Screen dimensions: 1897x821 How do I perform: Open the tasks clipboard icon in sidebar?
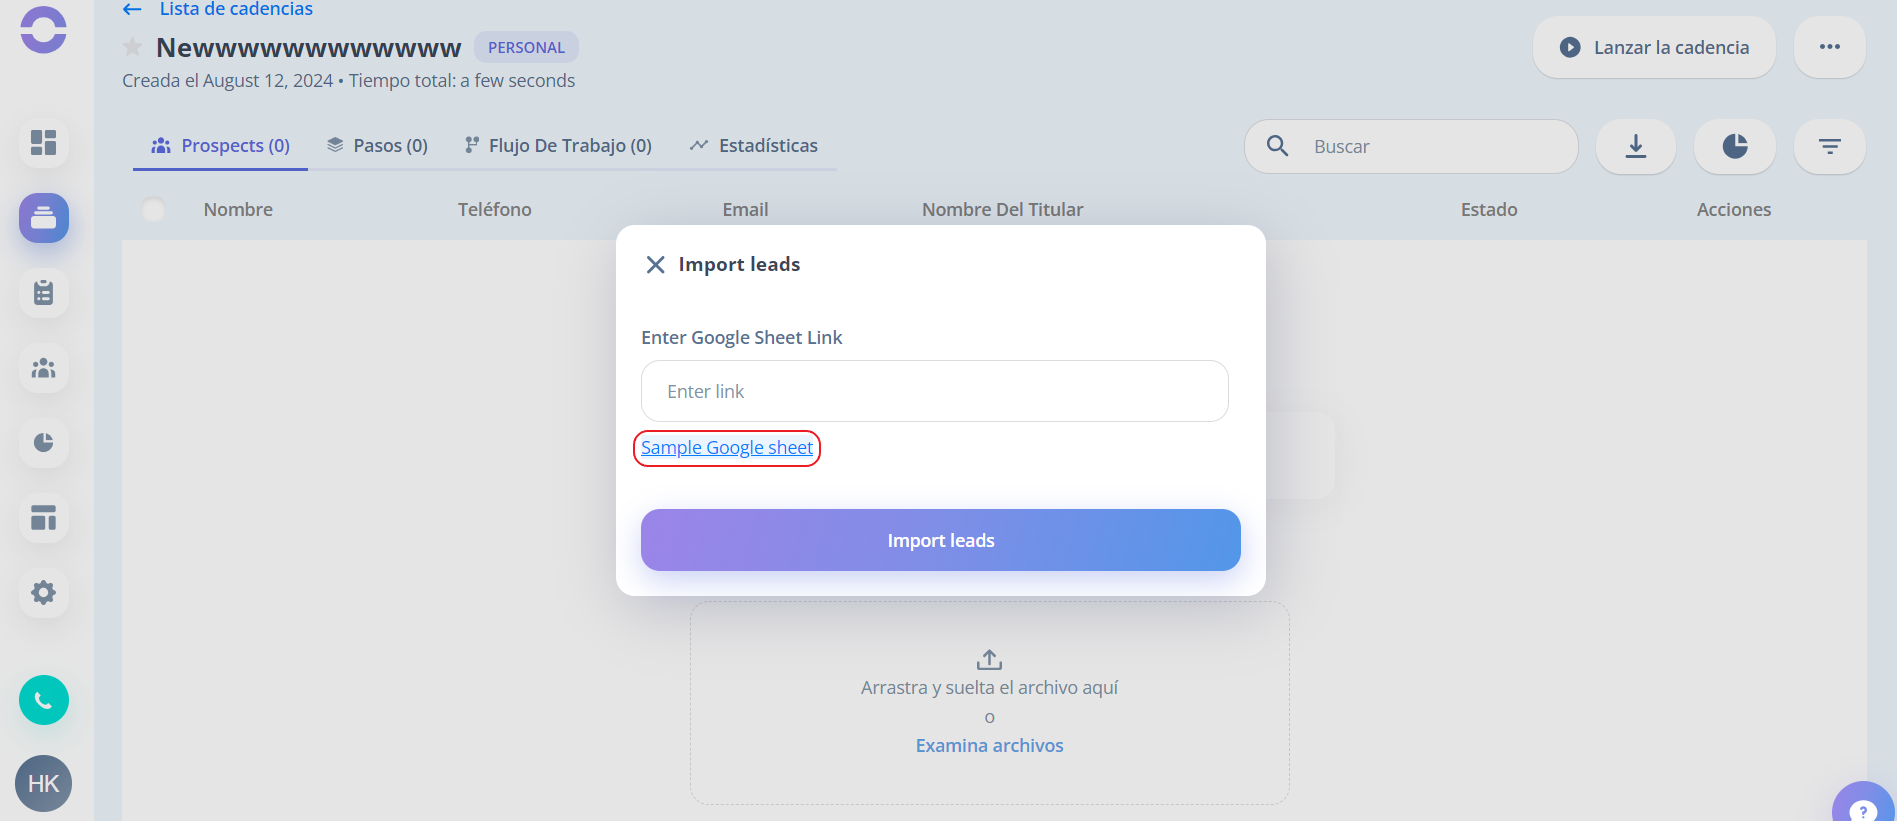(43, 293)
